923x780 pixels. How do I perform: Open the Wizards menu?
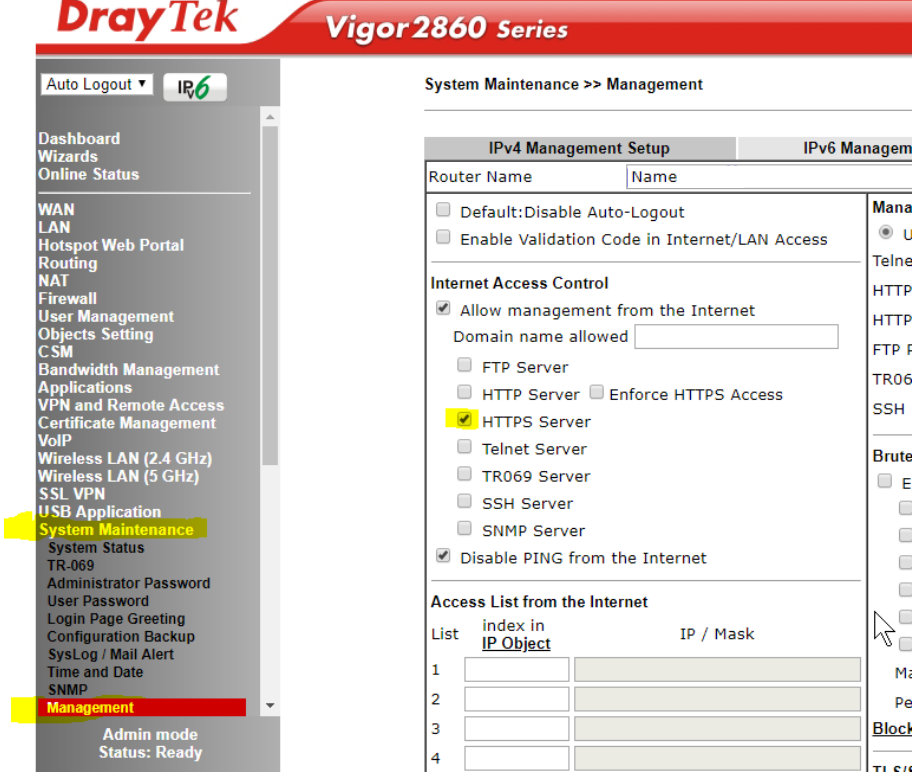coord(68,157)
